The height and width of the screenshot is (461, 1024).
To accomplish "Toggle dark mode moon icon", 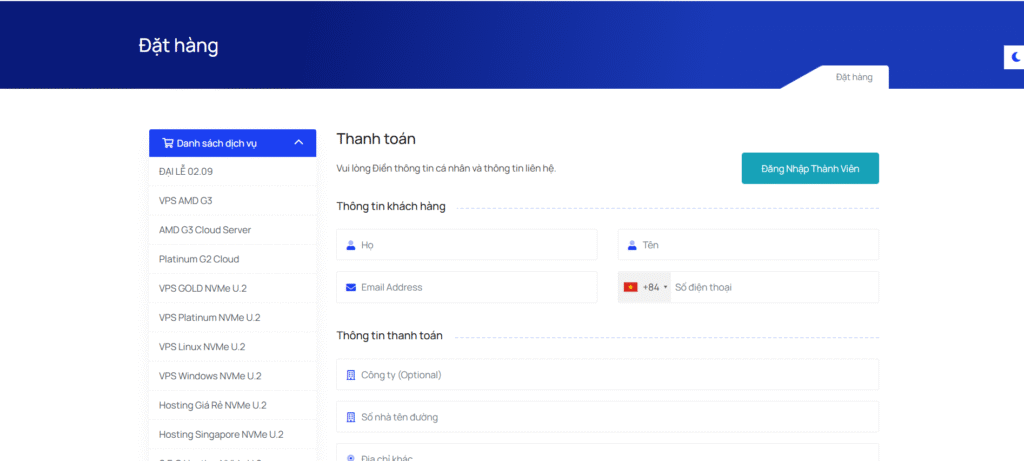I will pyautogui.click(x=1015, y=58).
